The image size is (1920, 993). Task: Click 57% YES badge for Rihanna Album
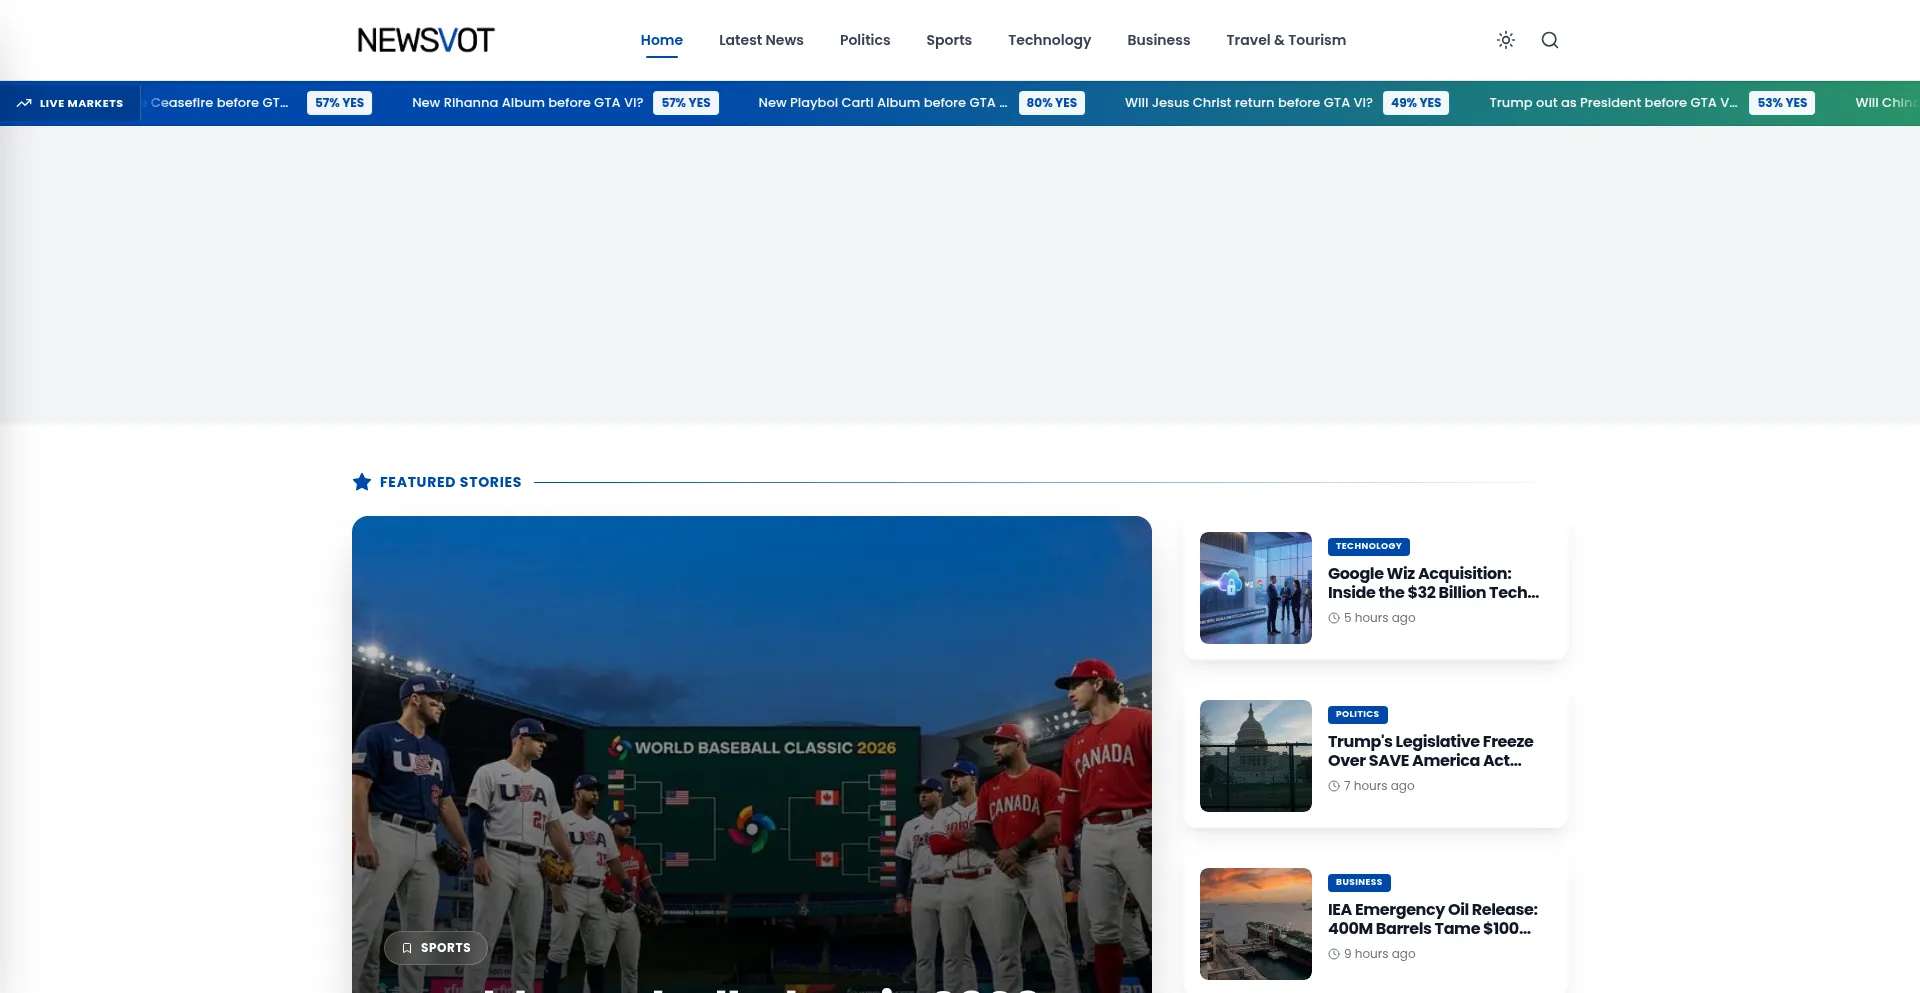pyautogui.click(x=686, y=103)
